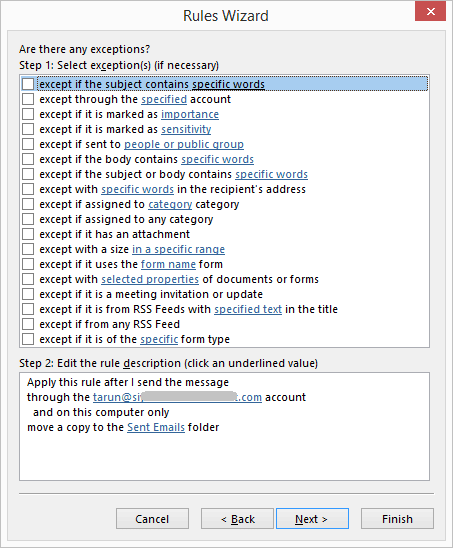
Task: Click the 'selected properties' link
Action: pyautogui.click(x=150, y=279)
